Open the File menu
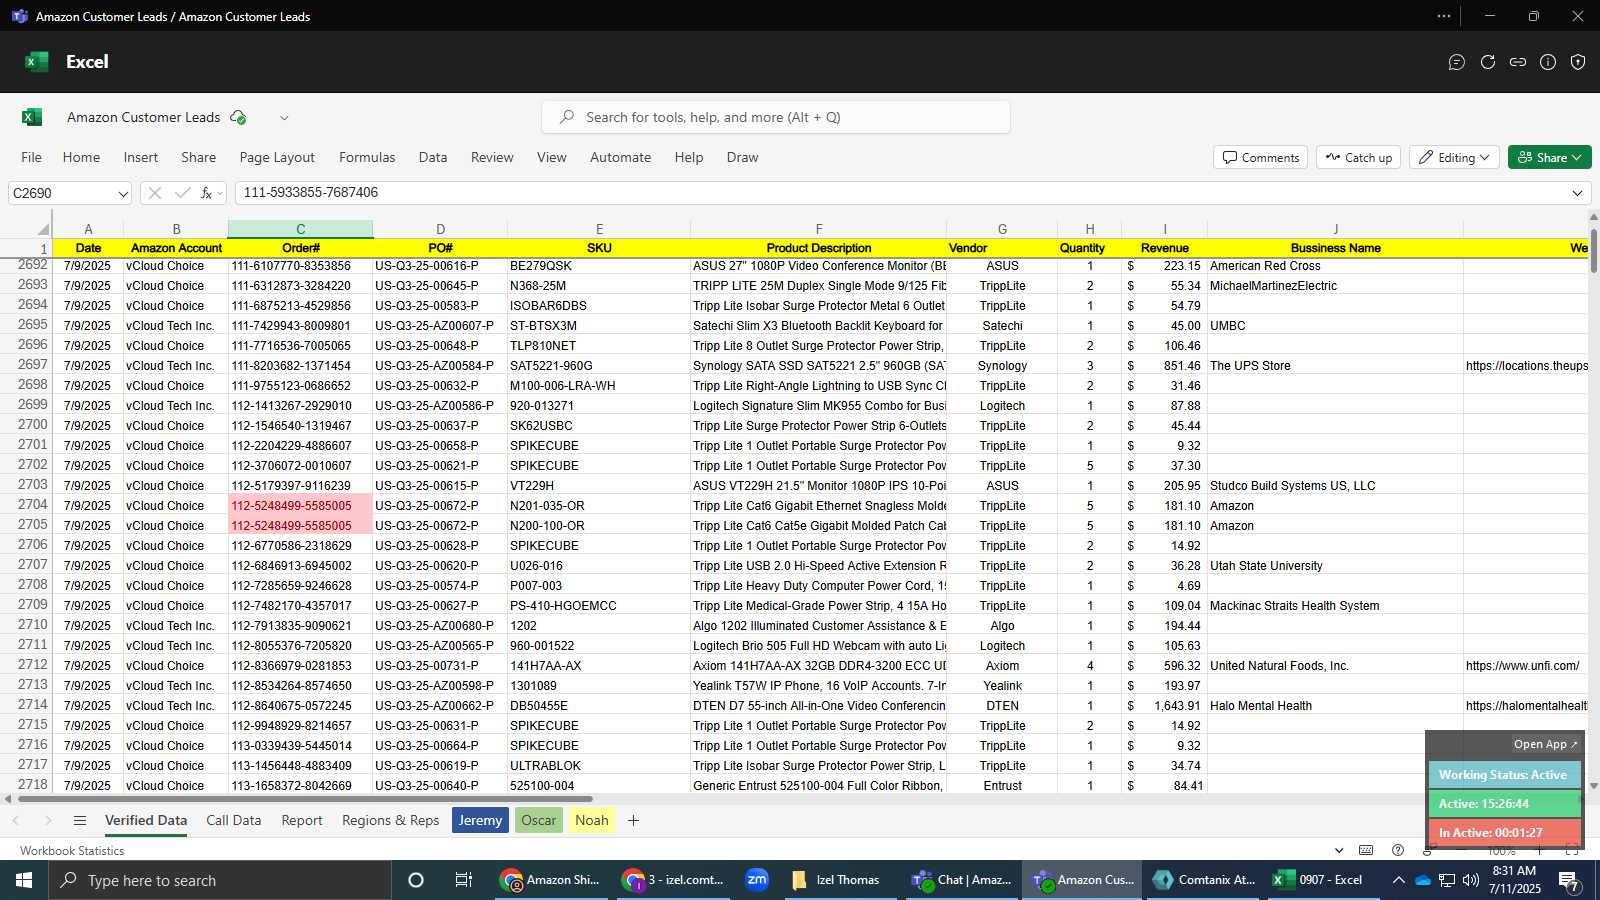Viewport: 1600px width, 900px height. [x=32, y=157]
